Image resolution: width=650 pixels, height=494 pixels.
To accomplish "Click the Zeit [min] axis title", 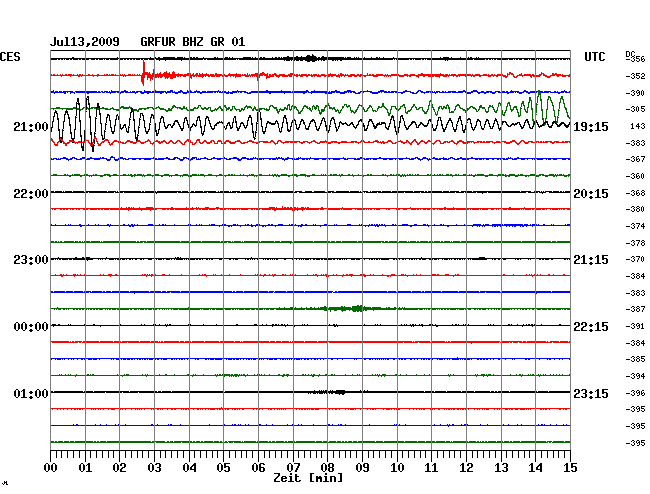I will (x=308, y=478).
